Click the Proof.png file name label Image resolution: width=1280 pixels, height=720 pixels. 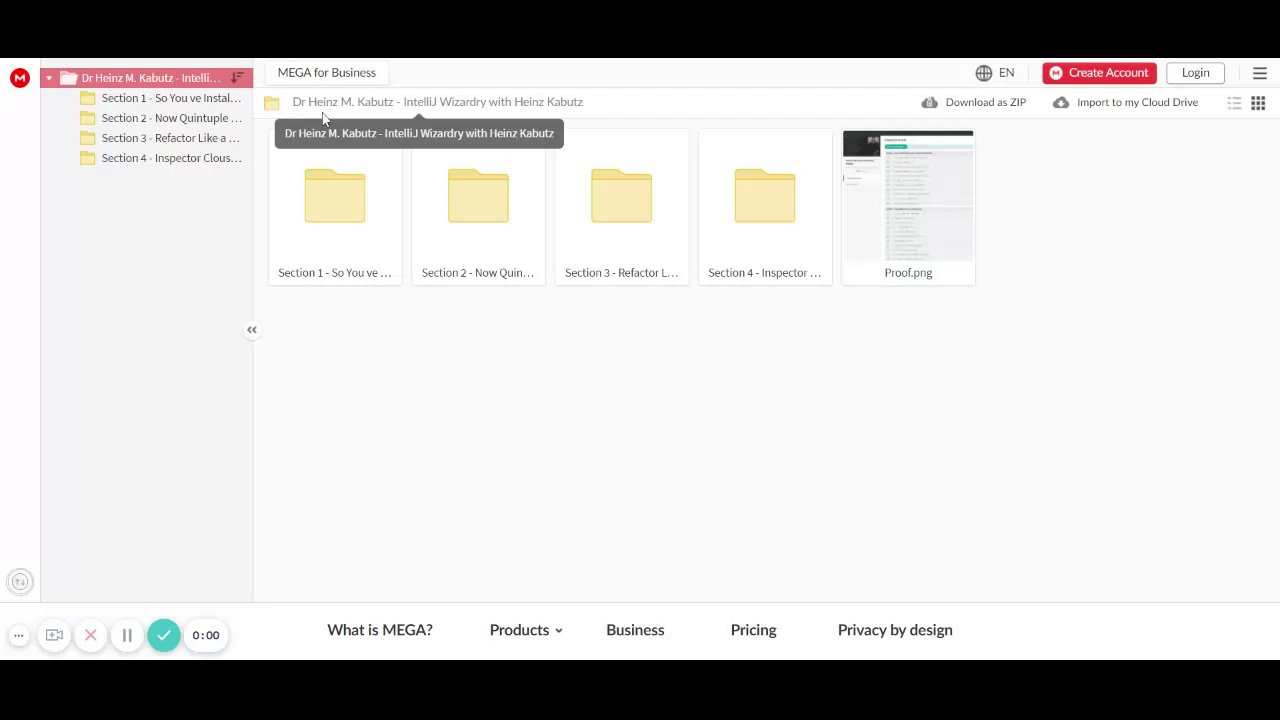[908, 273]
